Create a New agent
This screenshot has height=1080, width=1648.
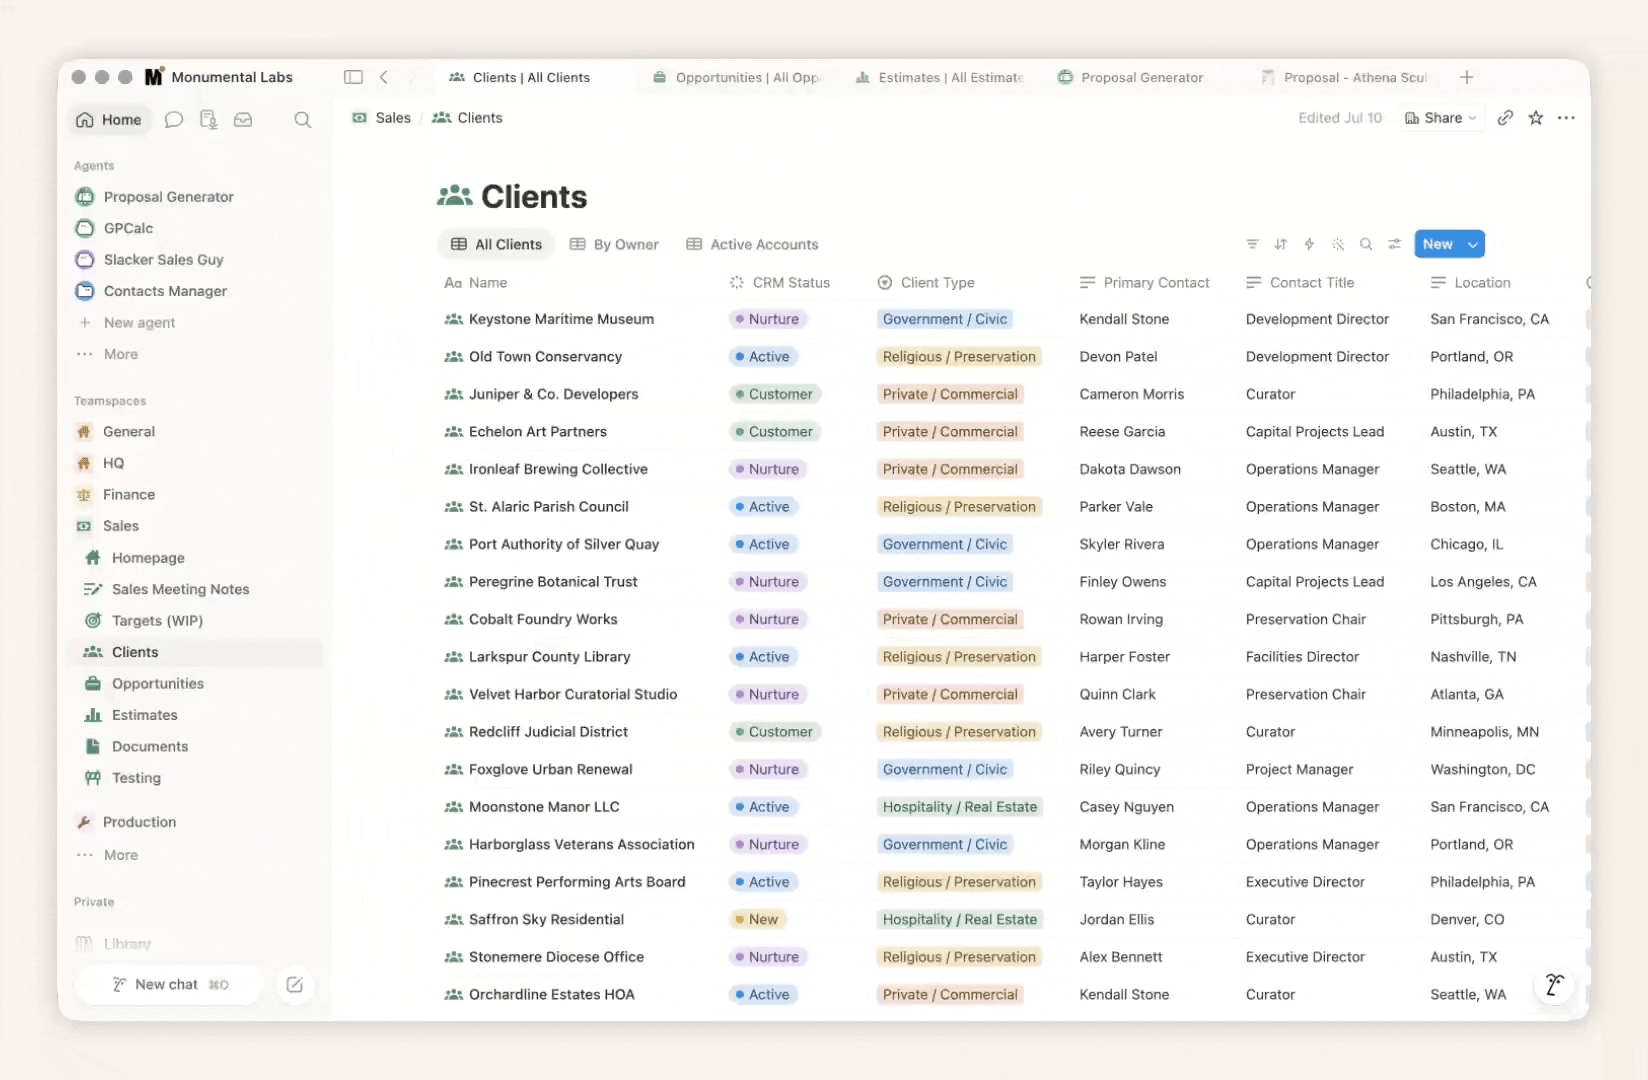tap(139, 323)
